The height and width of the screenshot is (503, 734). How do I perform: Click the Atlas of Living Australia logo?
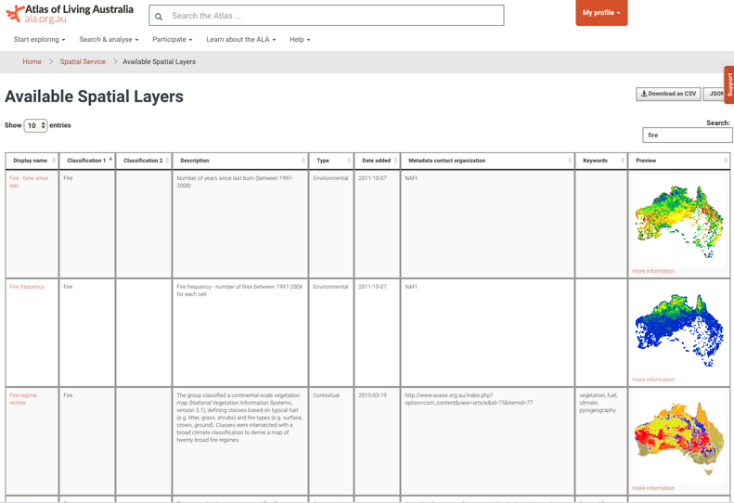(x=68, y=15)
